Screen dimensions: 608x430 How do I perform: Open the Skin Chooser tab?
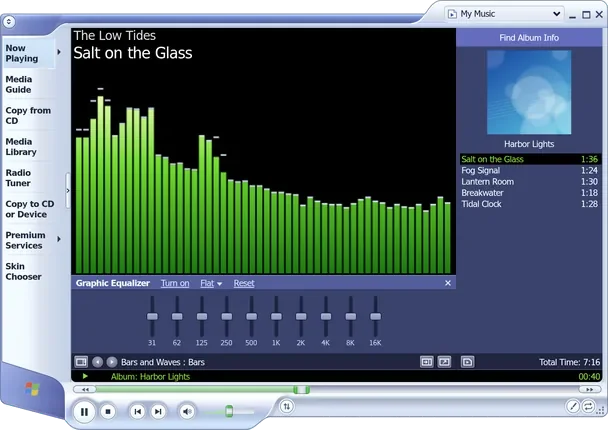click(28, 271)
